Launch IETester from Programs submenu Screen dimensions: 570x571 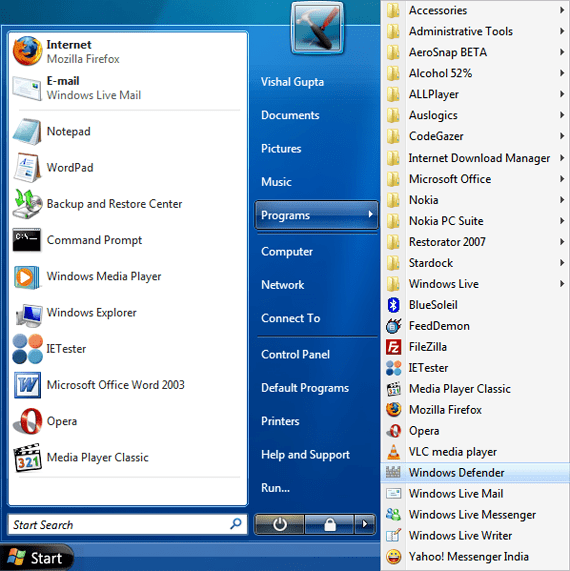[x=475, y=368]
